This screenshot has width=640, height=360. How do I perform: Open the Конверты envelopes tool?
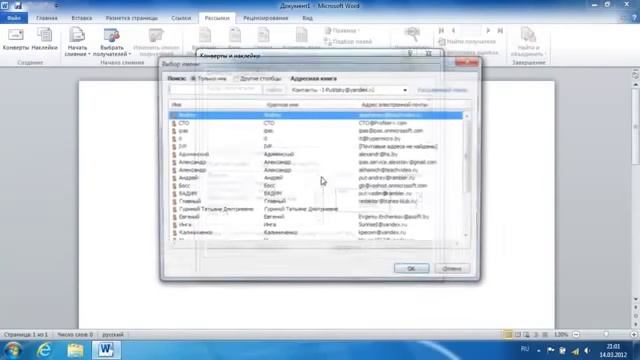[x=16, y=39]
